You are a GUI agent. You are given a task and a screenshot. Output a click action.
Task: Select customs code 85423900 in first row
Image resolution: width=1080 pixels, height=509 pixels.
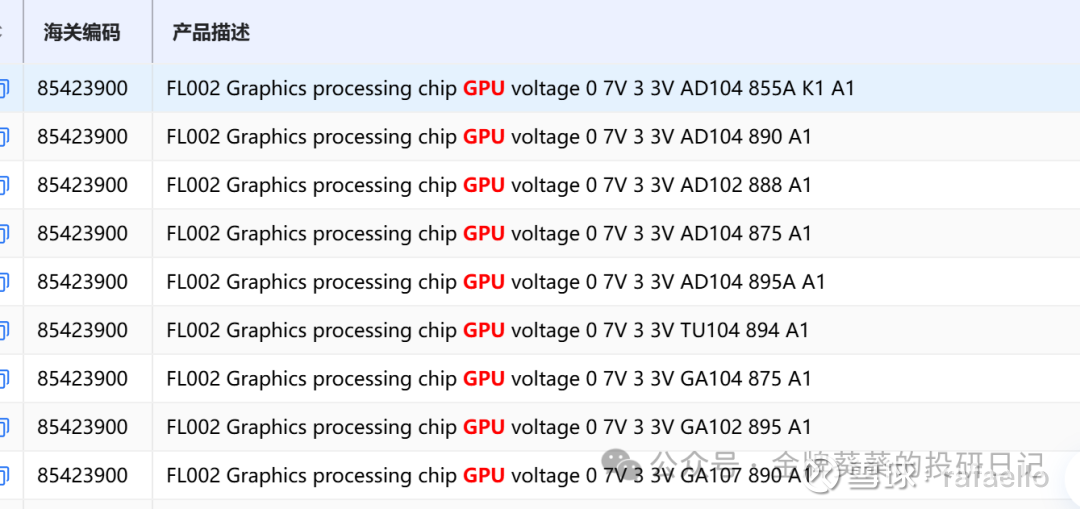[83, 88]
